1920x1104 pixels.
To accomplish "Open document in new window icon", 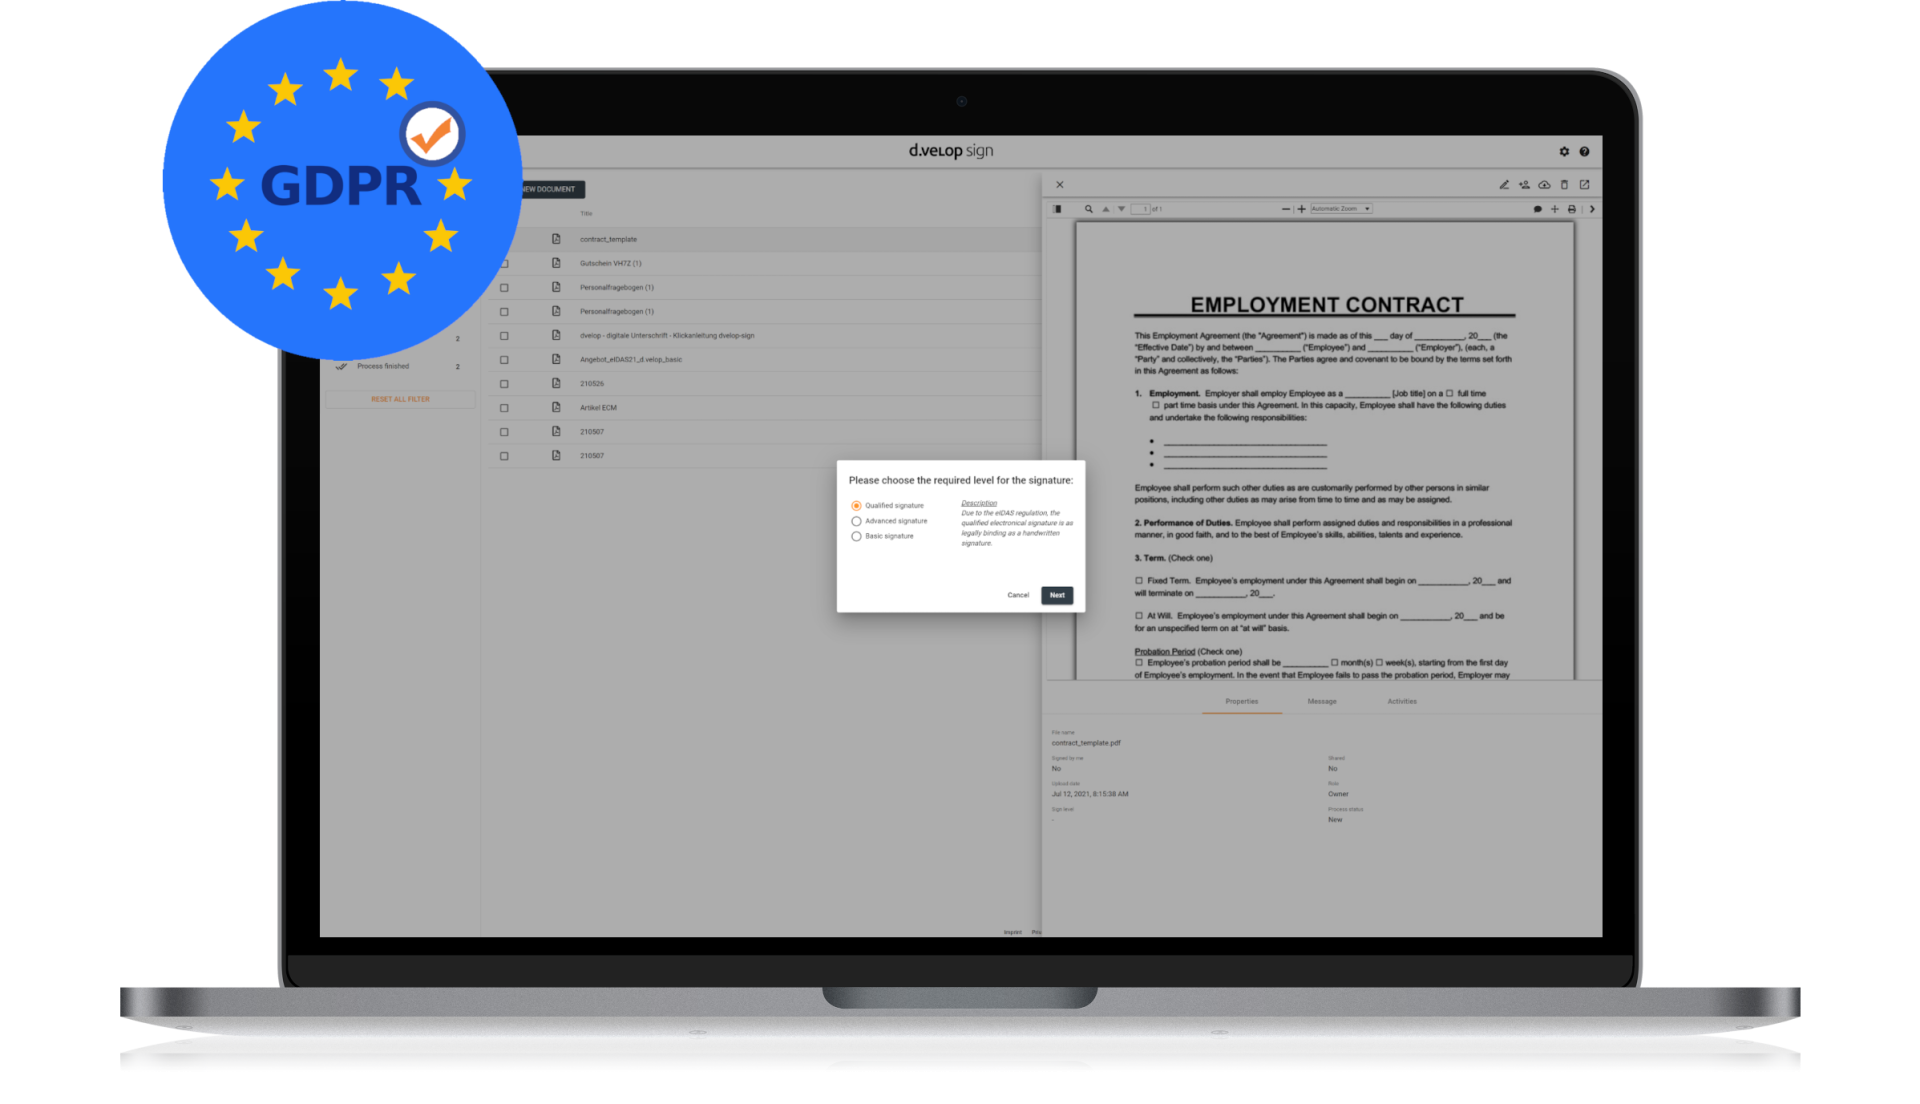I will (x=1584, y=185).
